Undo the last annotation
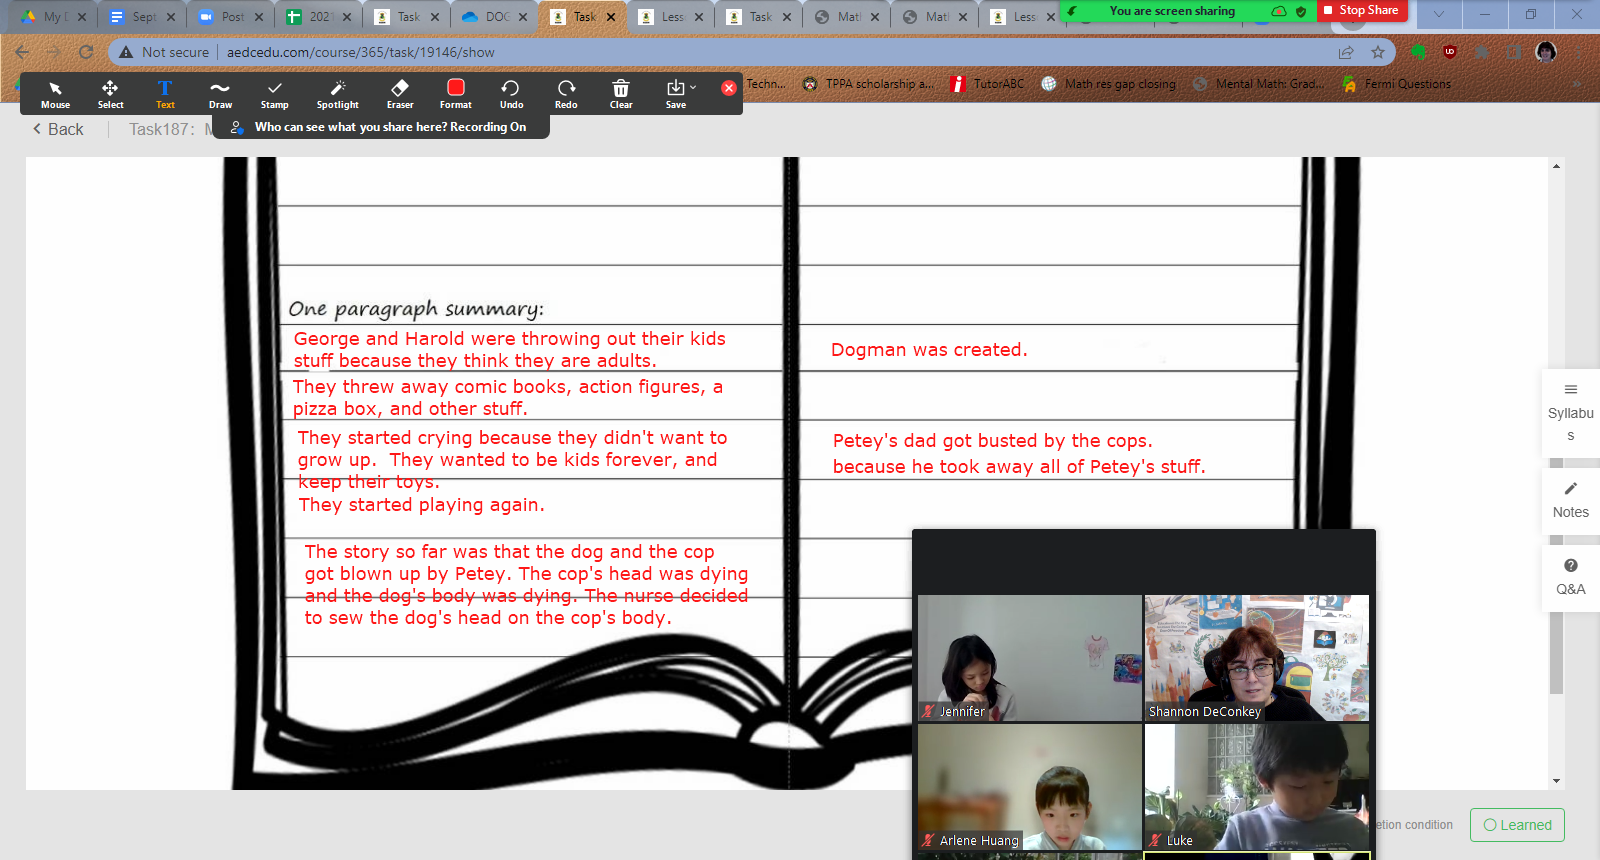The height and width of the screenshot is (860, 1600). (511, 94)
